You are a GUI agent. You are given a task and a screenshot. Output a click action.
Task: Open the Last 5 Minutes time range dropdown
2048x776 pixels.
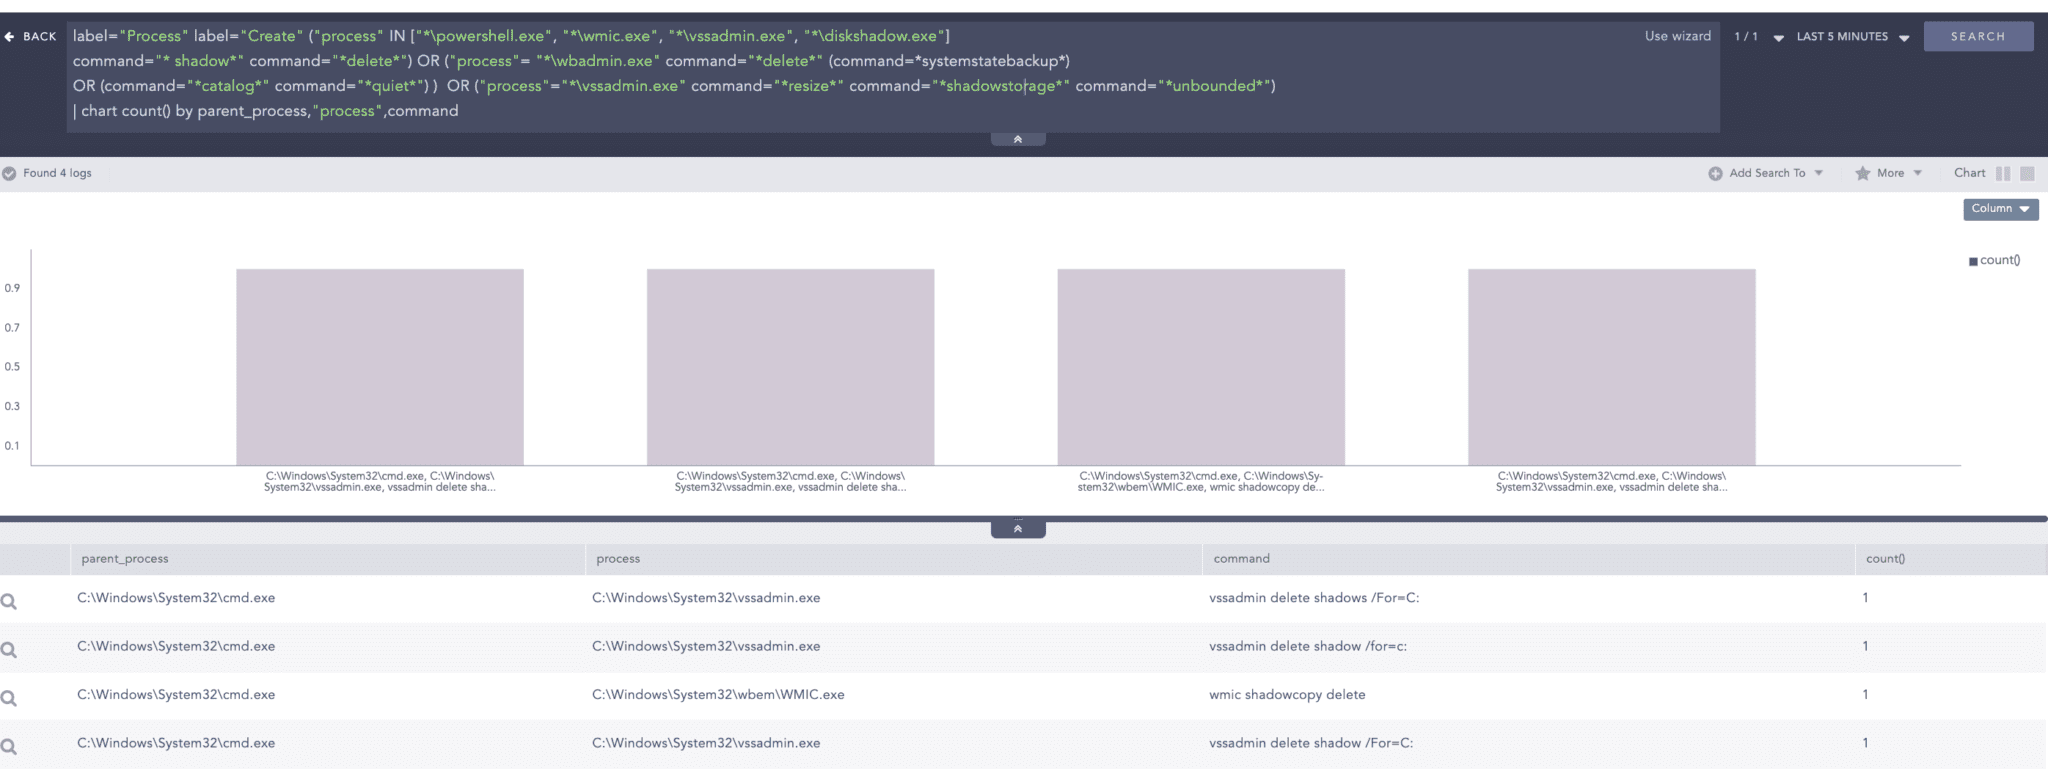pyautogui.click(x=1852, y=37)
